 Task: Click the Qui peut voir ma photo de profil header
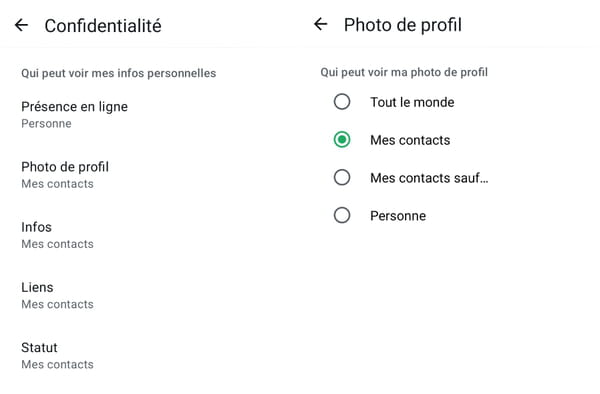pyautogui.click(x=404, y=72)
